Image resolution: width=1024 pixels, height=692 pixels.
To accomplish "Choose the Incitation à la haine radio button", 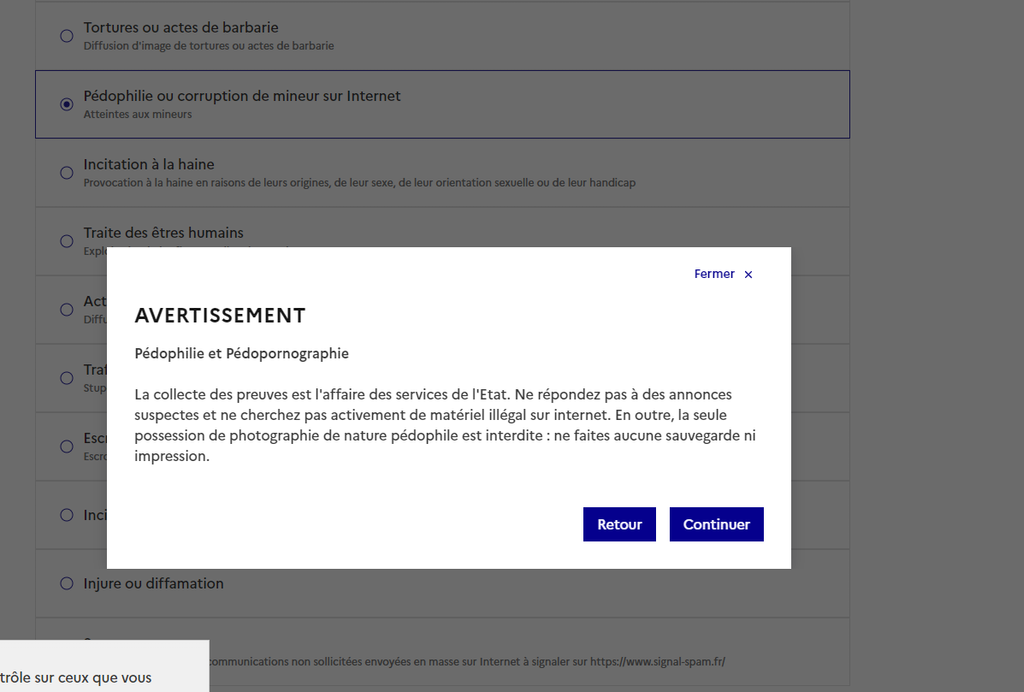I will [x=67, y=173].
